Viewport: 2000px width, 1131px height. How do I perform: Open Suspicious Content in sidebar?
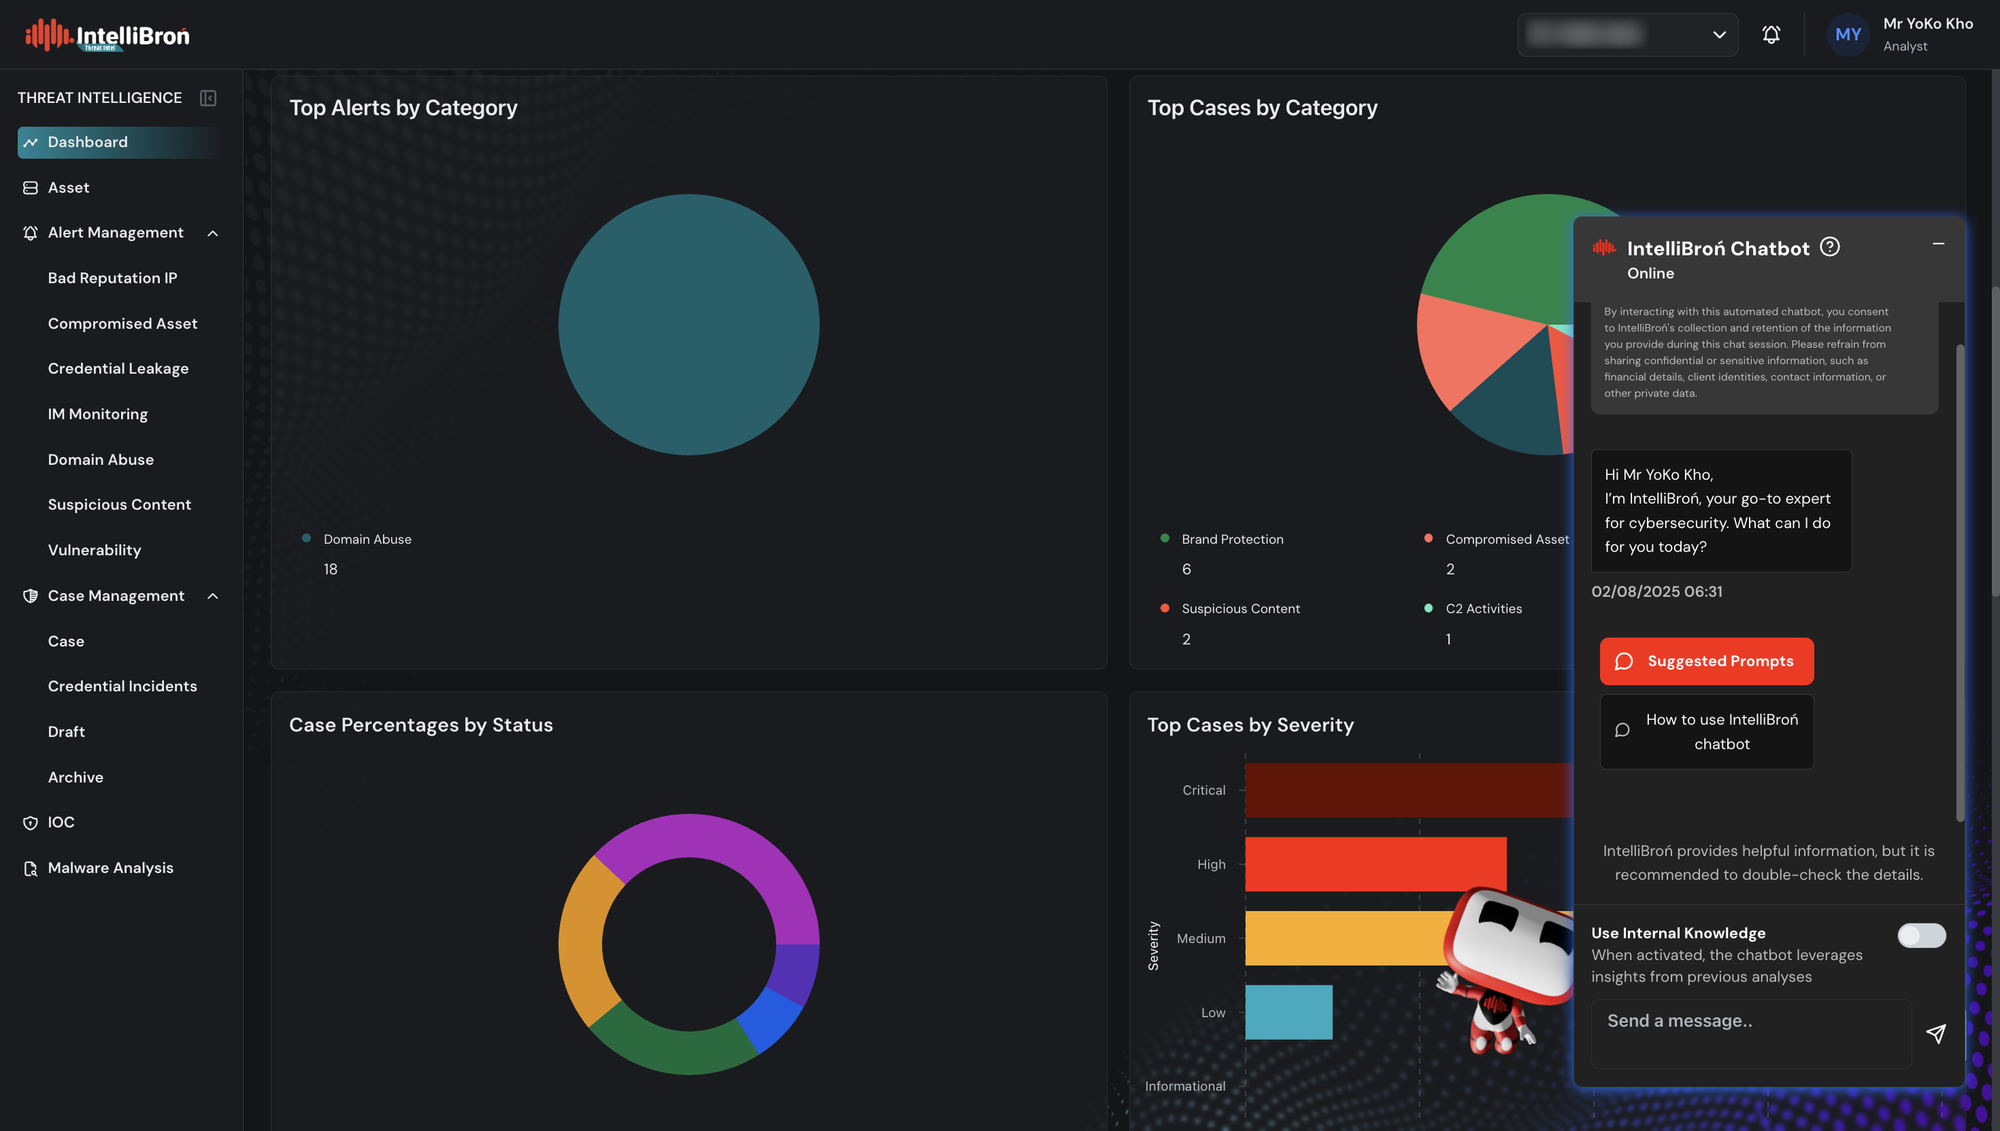pyautogui.click(x=119, y=505)
